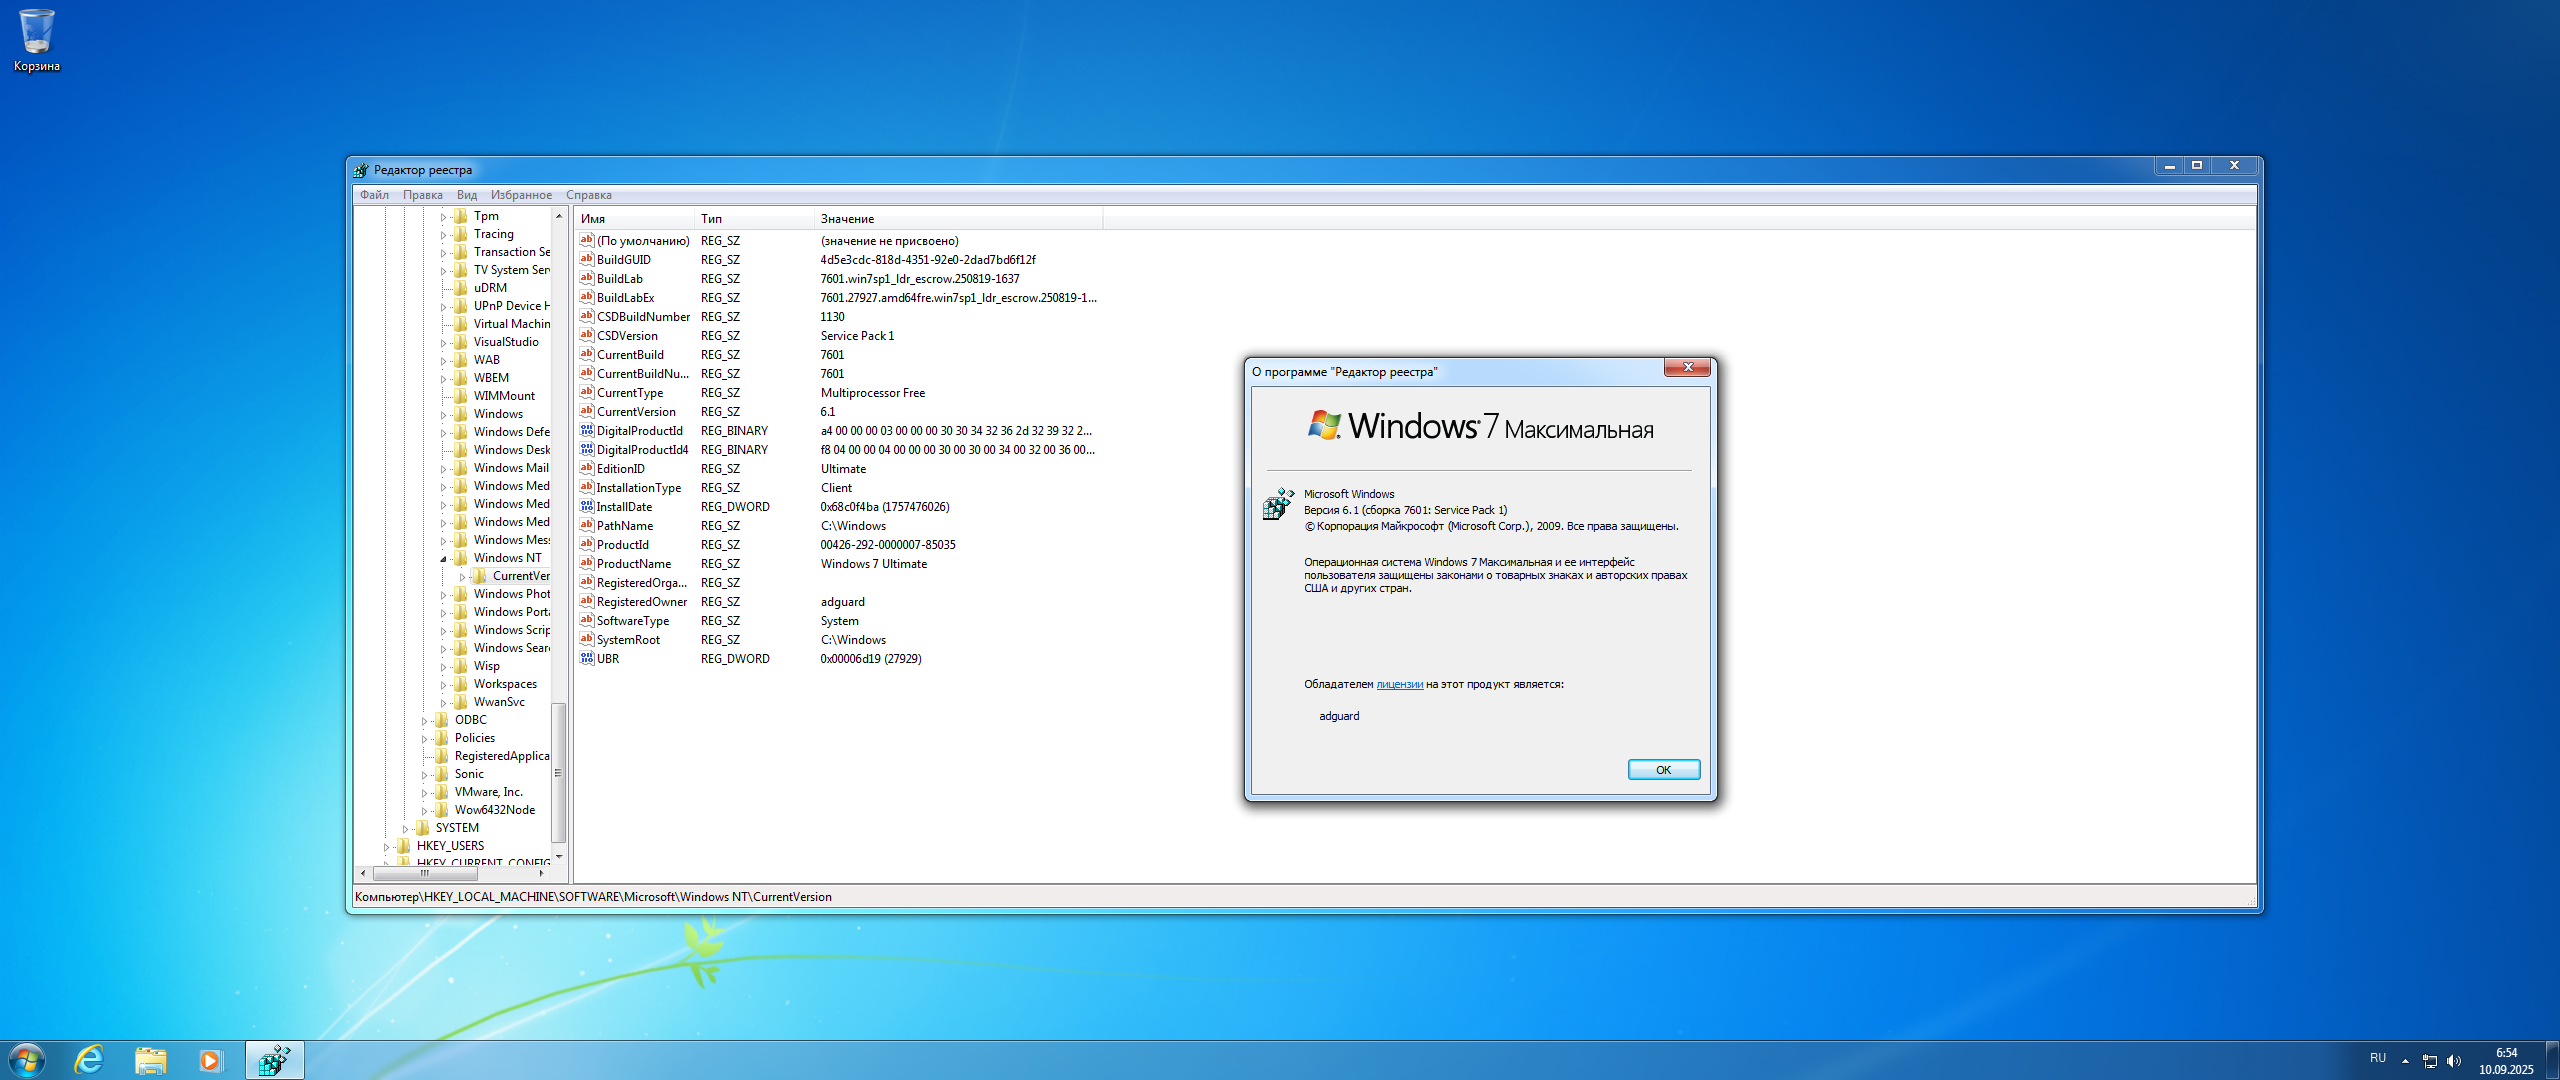Open the Файл menu
The image size is (2560, 1080).
click(x=374, y=195)
